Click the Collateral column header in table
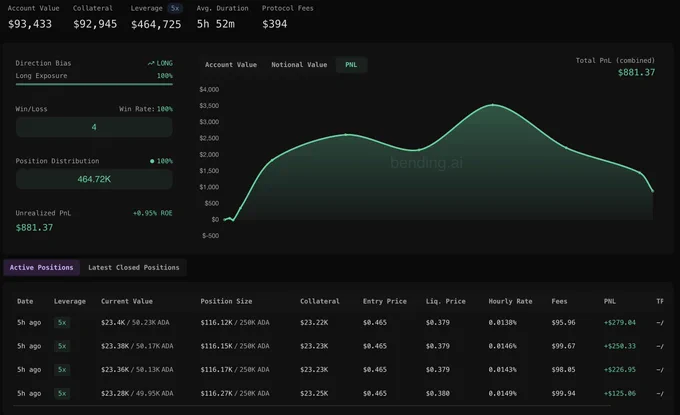This screenshot has width=680, height=415. pyautogui.click(x=320, y=301)
